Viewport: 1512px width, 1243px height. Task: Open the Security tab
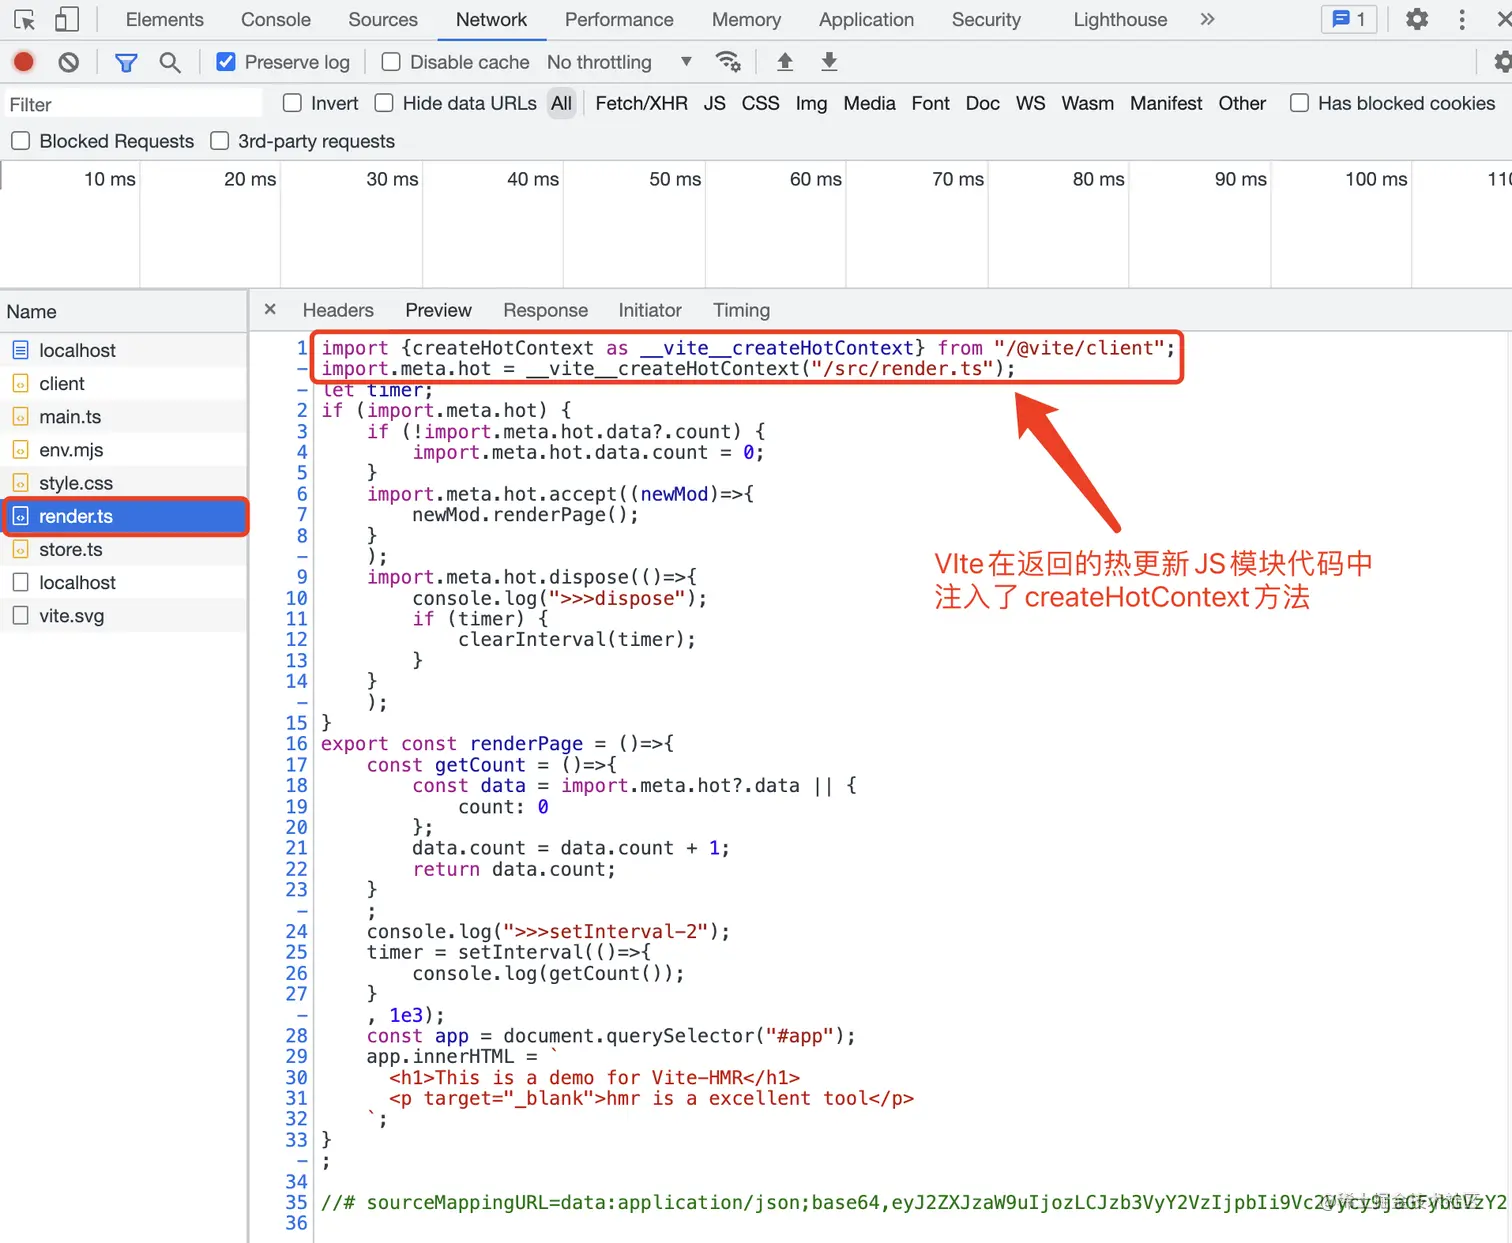pyautogui.click(x=986, y=19)
